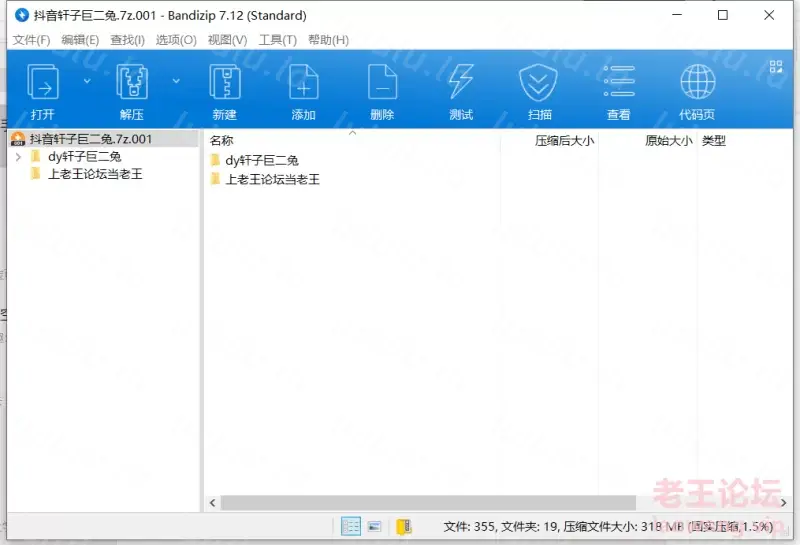This screenshot has width=800, height=545.
Task: Sort by the 压缩后大小 column header
Action: coord(564,141)
